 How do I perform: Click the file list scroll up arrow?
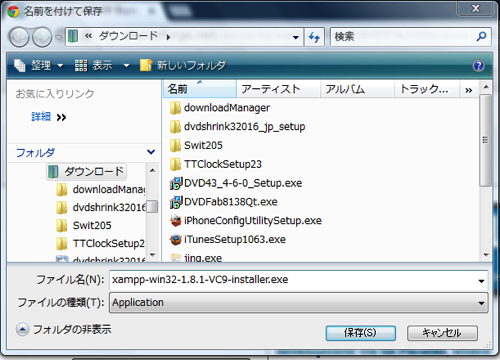coord(486,87)
